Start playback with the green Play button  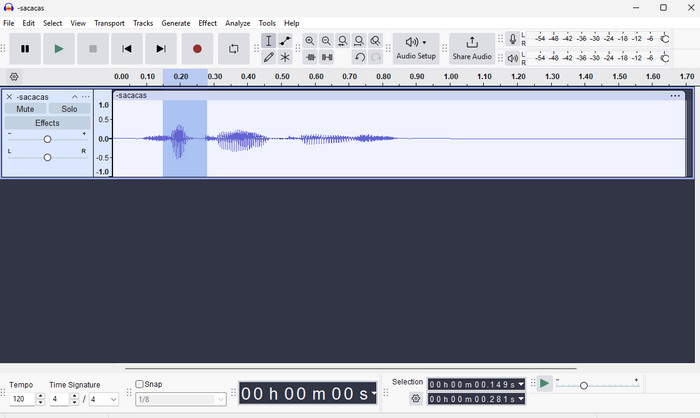tap(58, 49)
